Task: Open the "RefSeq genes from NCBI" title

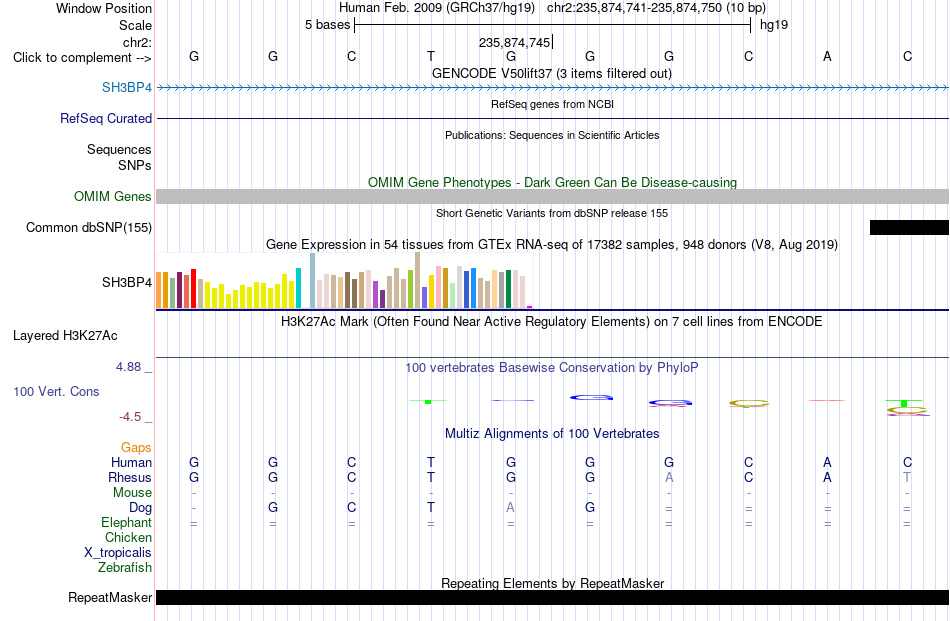Action: [x=552, y=104]
